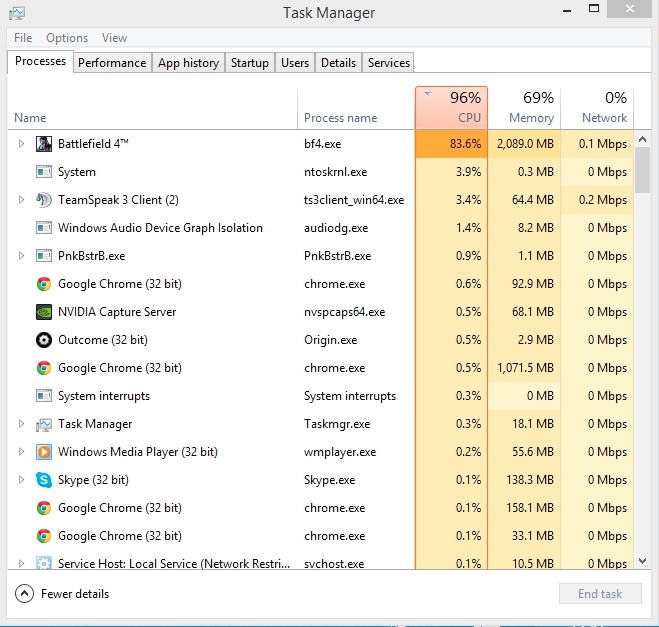Expand the Windows Media Player group
The image size is (659, 627).
[21, 452]
